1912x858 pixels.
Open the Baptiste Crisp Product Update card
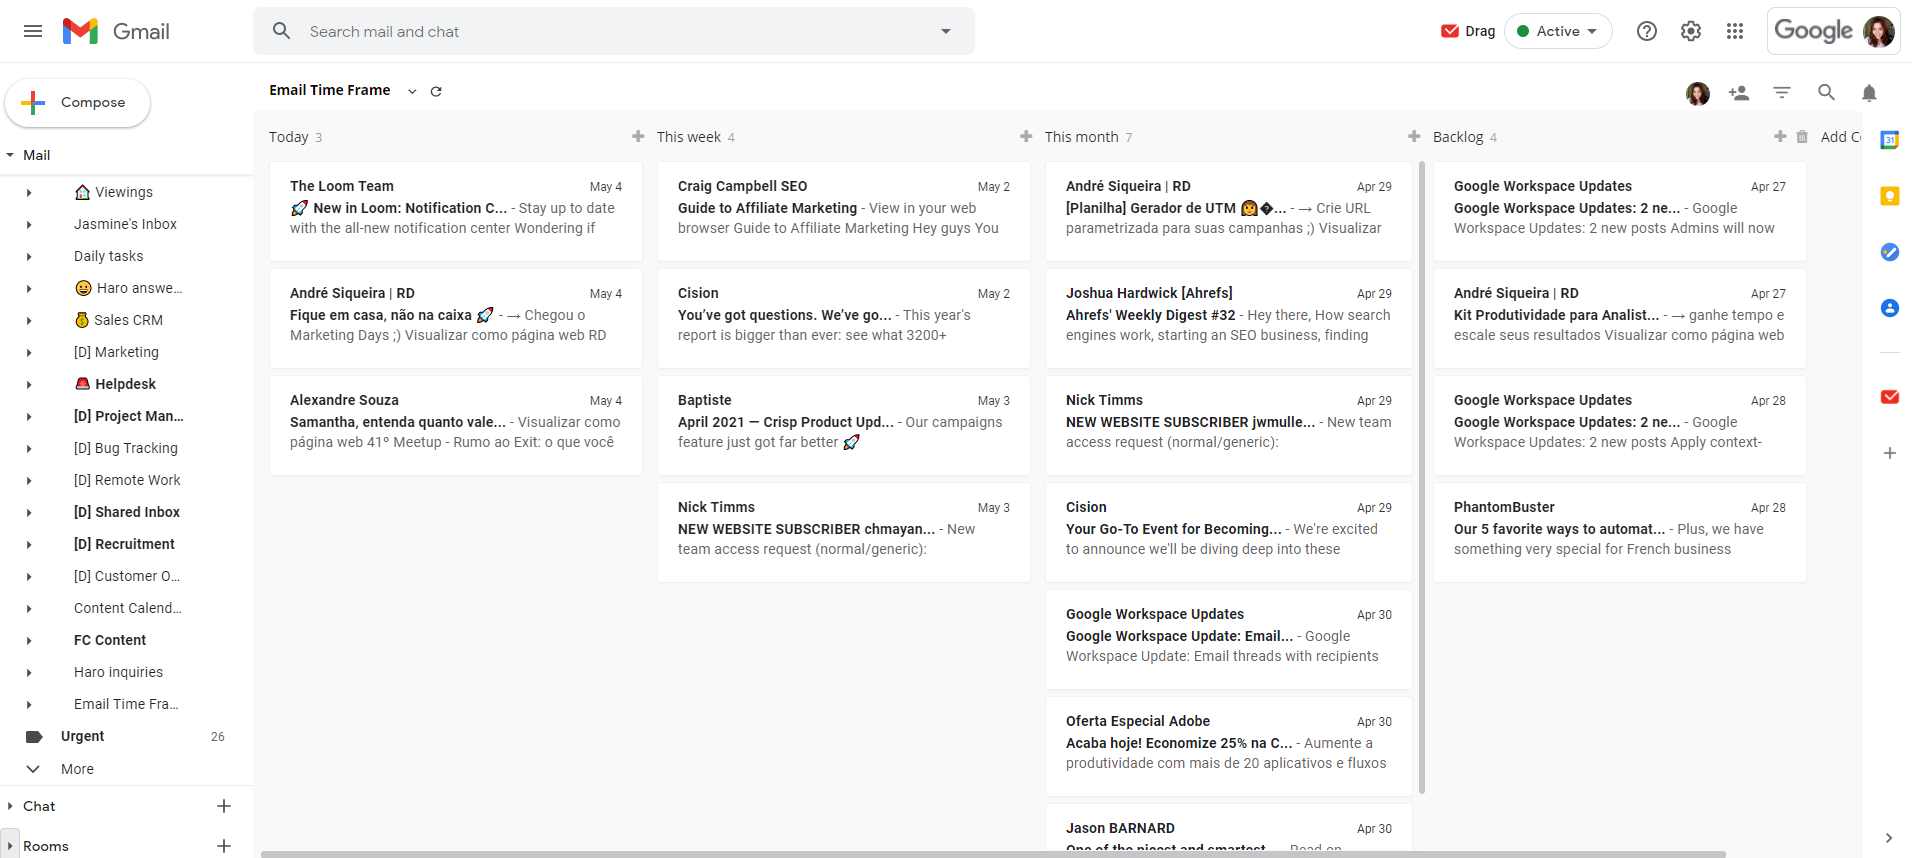coord(844,426)
